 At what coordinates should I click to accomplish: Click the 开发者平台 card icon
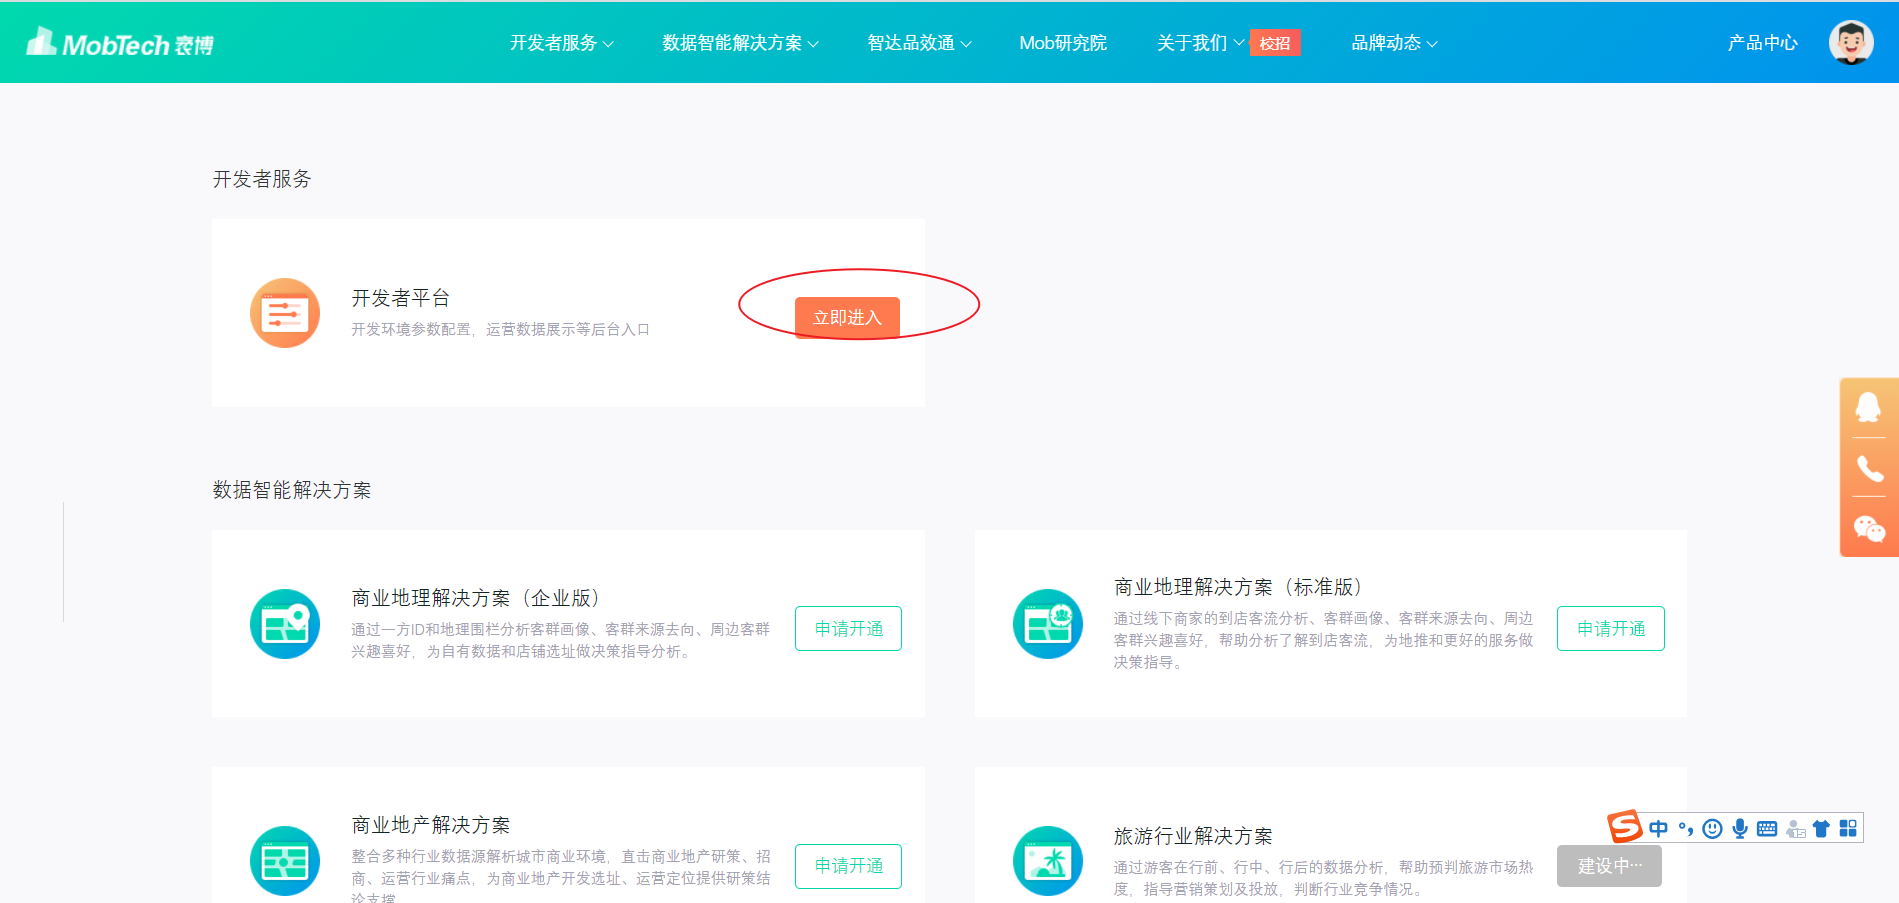click(x=285, y=312)
